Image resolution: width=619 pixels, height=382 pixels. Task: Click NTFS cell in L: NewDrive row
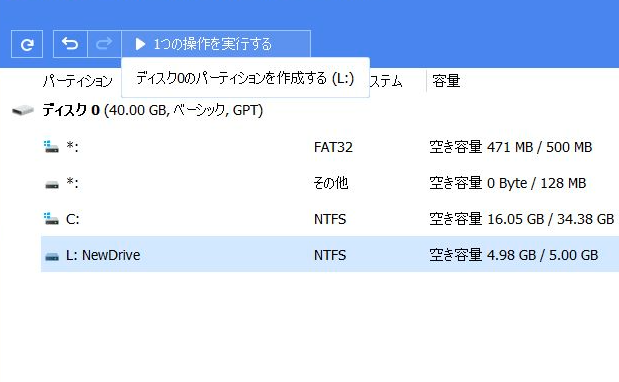point(330,255)
